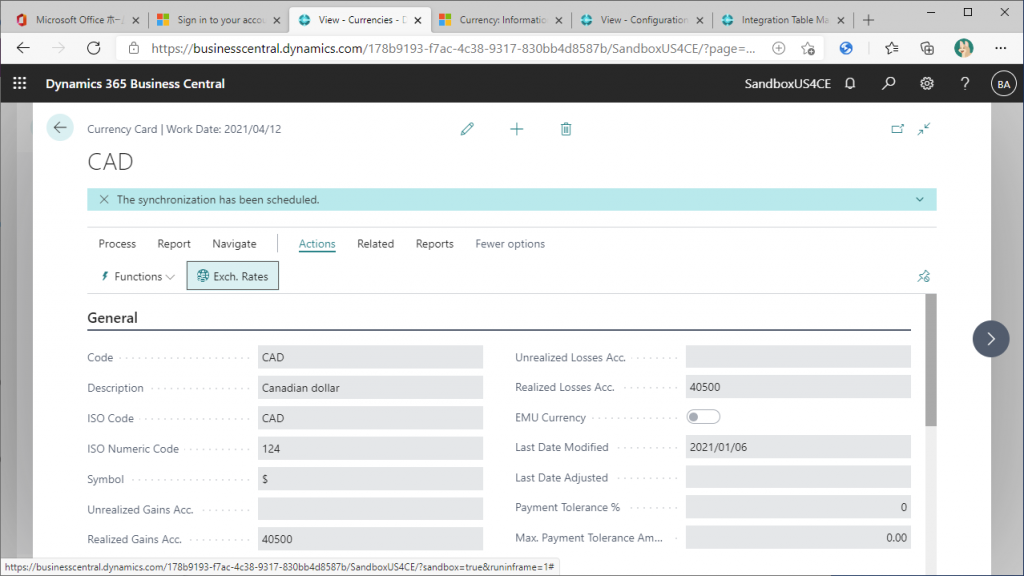Go back using the card back arrow
Screen dimensions: 1024x576
coord(60,128)
